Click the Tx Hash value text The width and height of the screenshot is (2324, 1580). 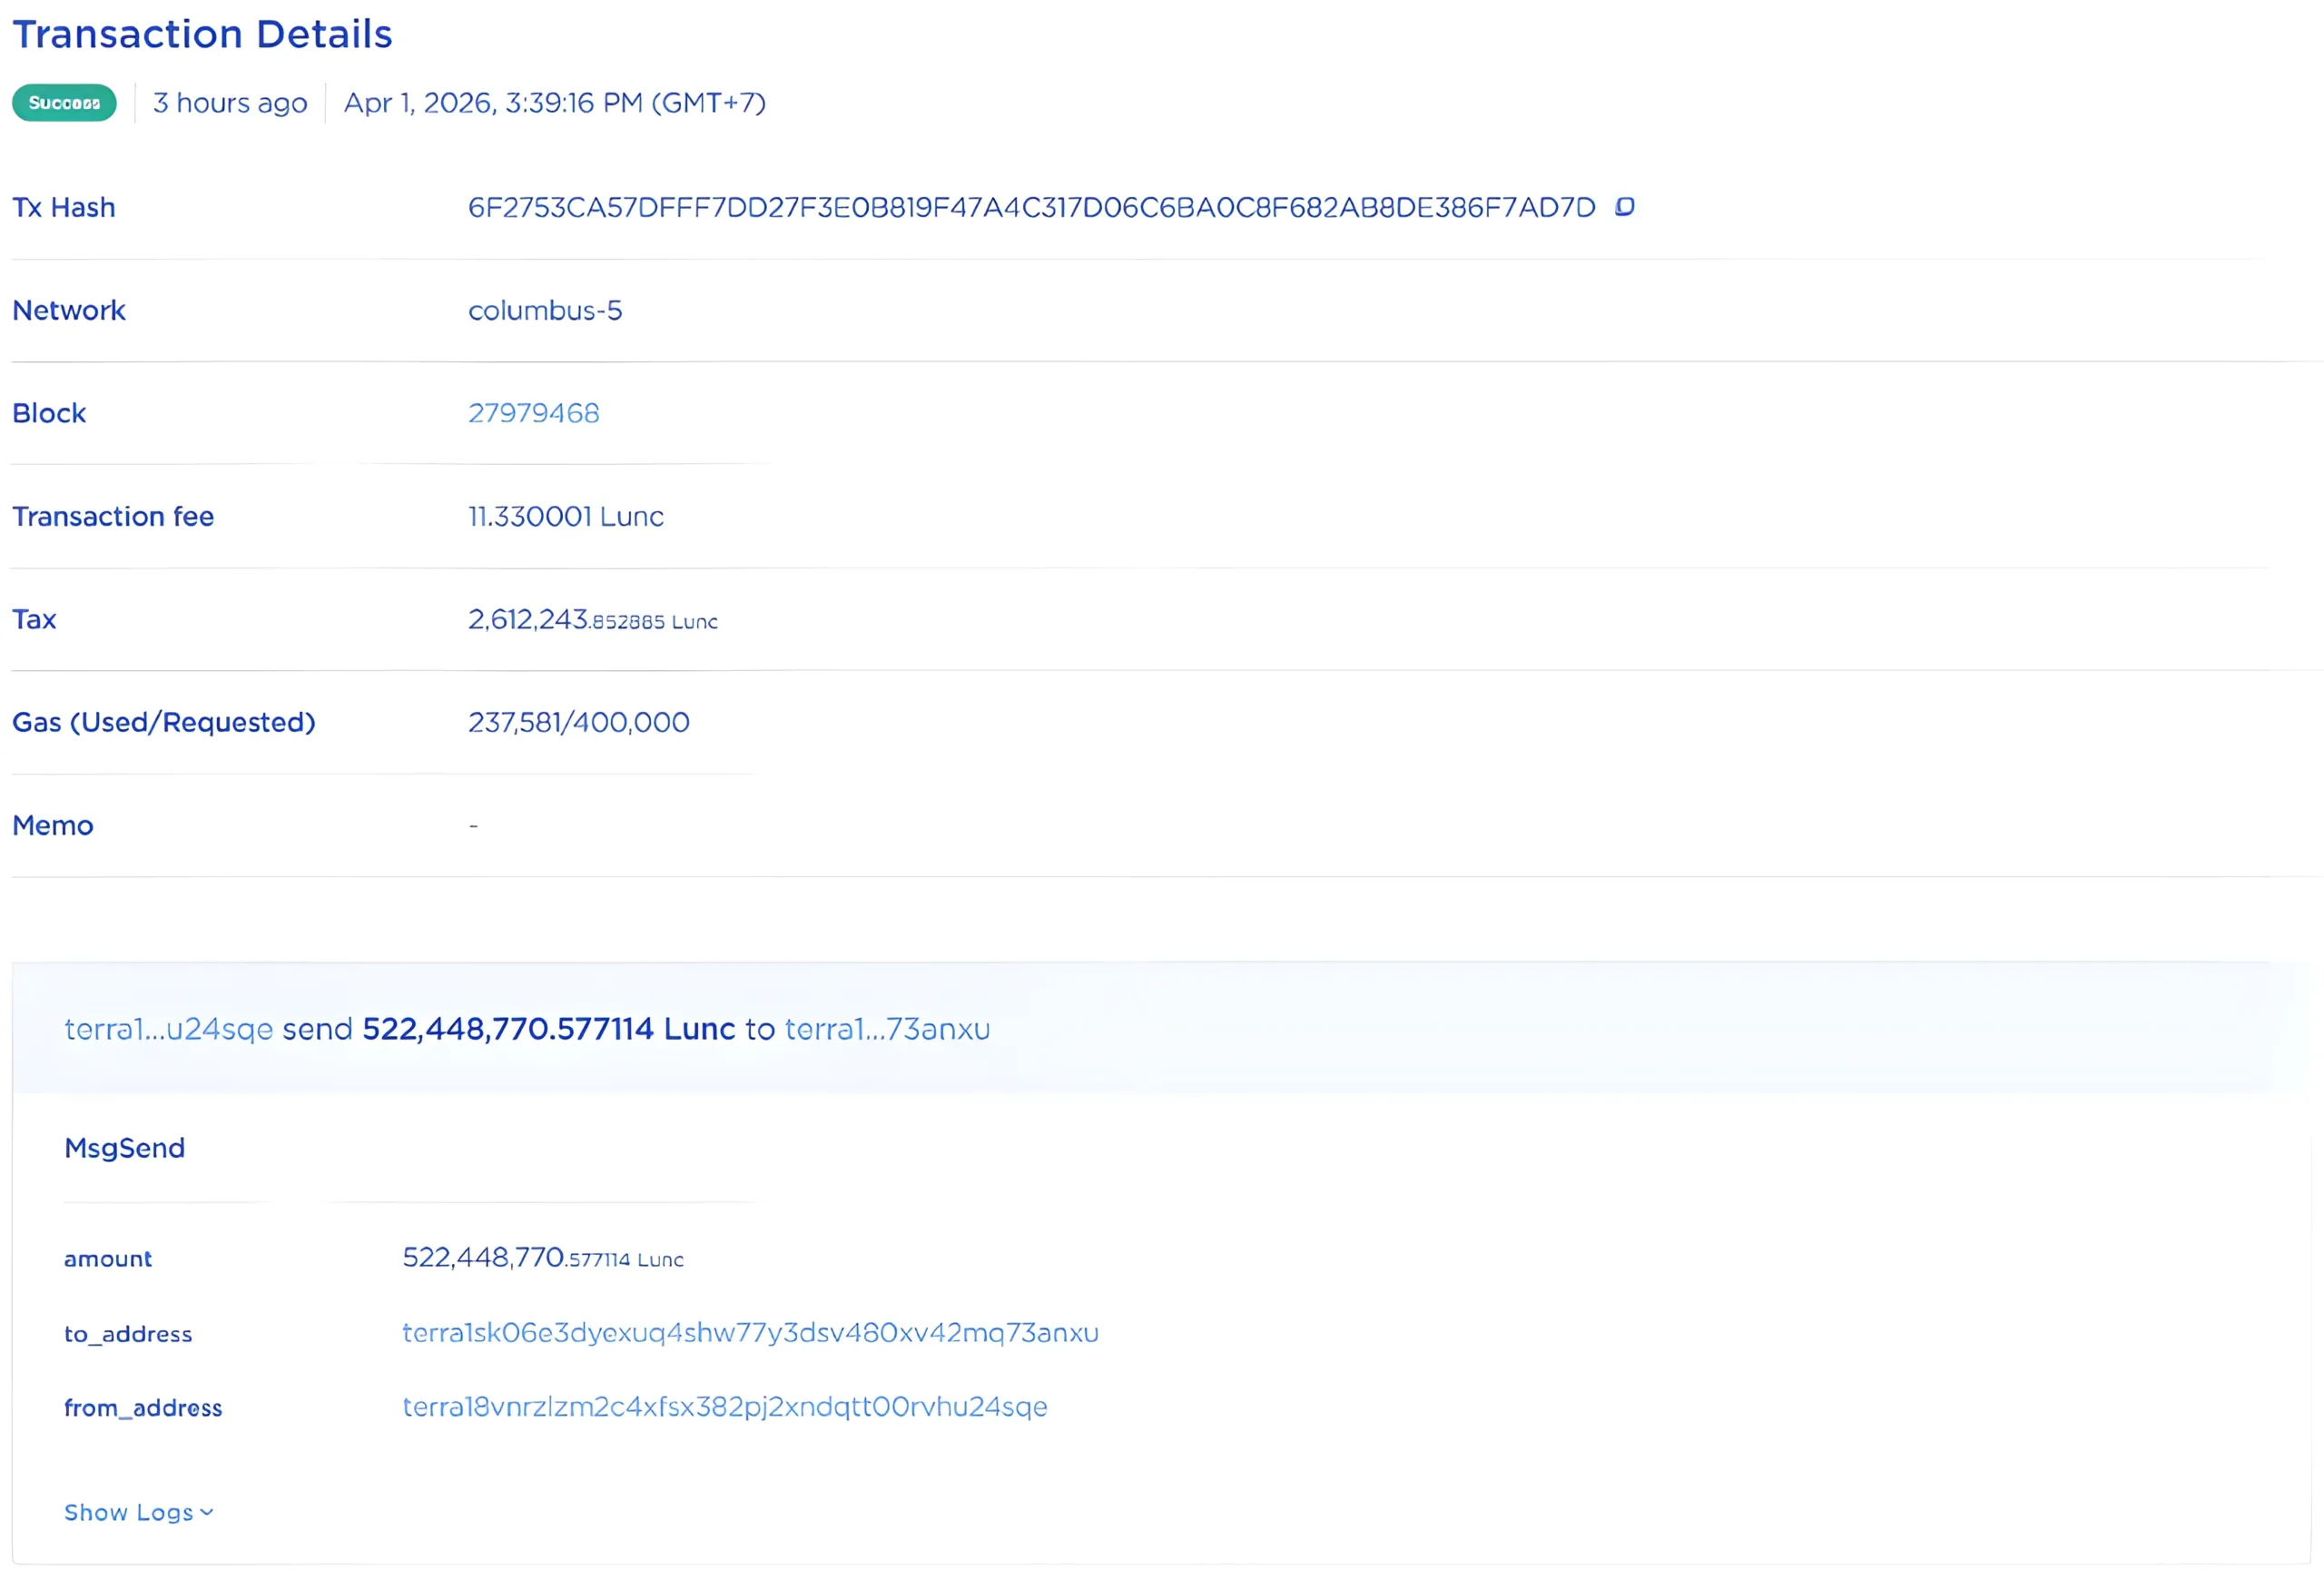tap(1031, 207)
